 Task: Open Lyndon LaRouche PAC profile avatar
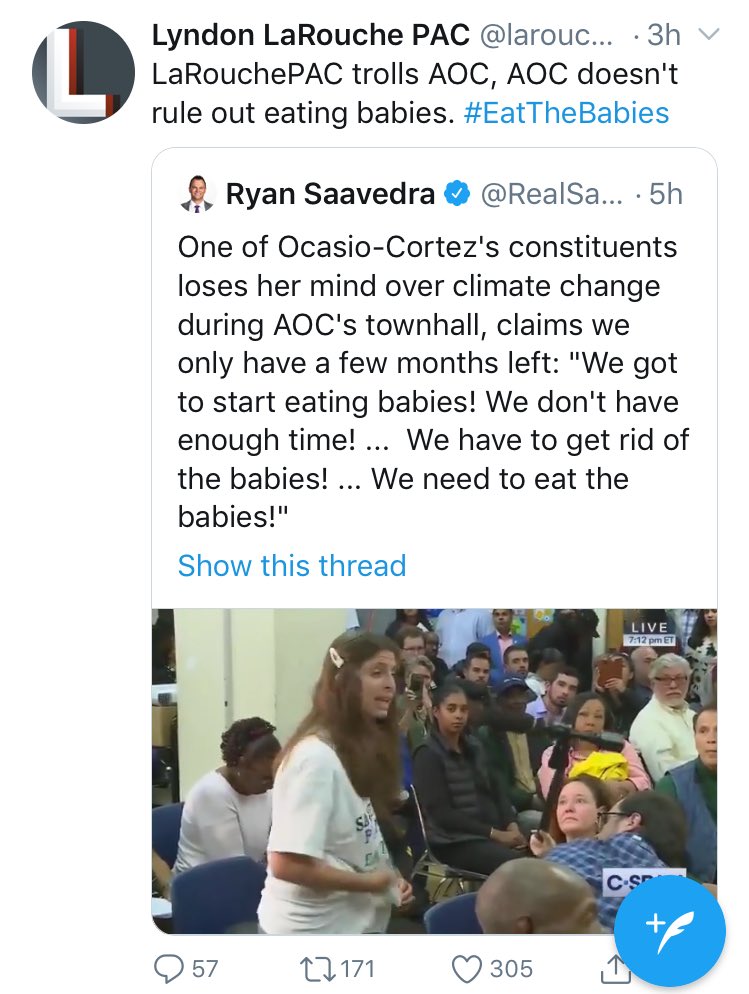pos(83,72)
